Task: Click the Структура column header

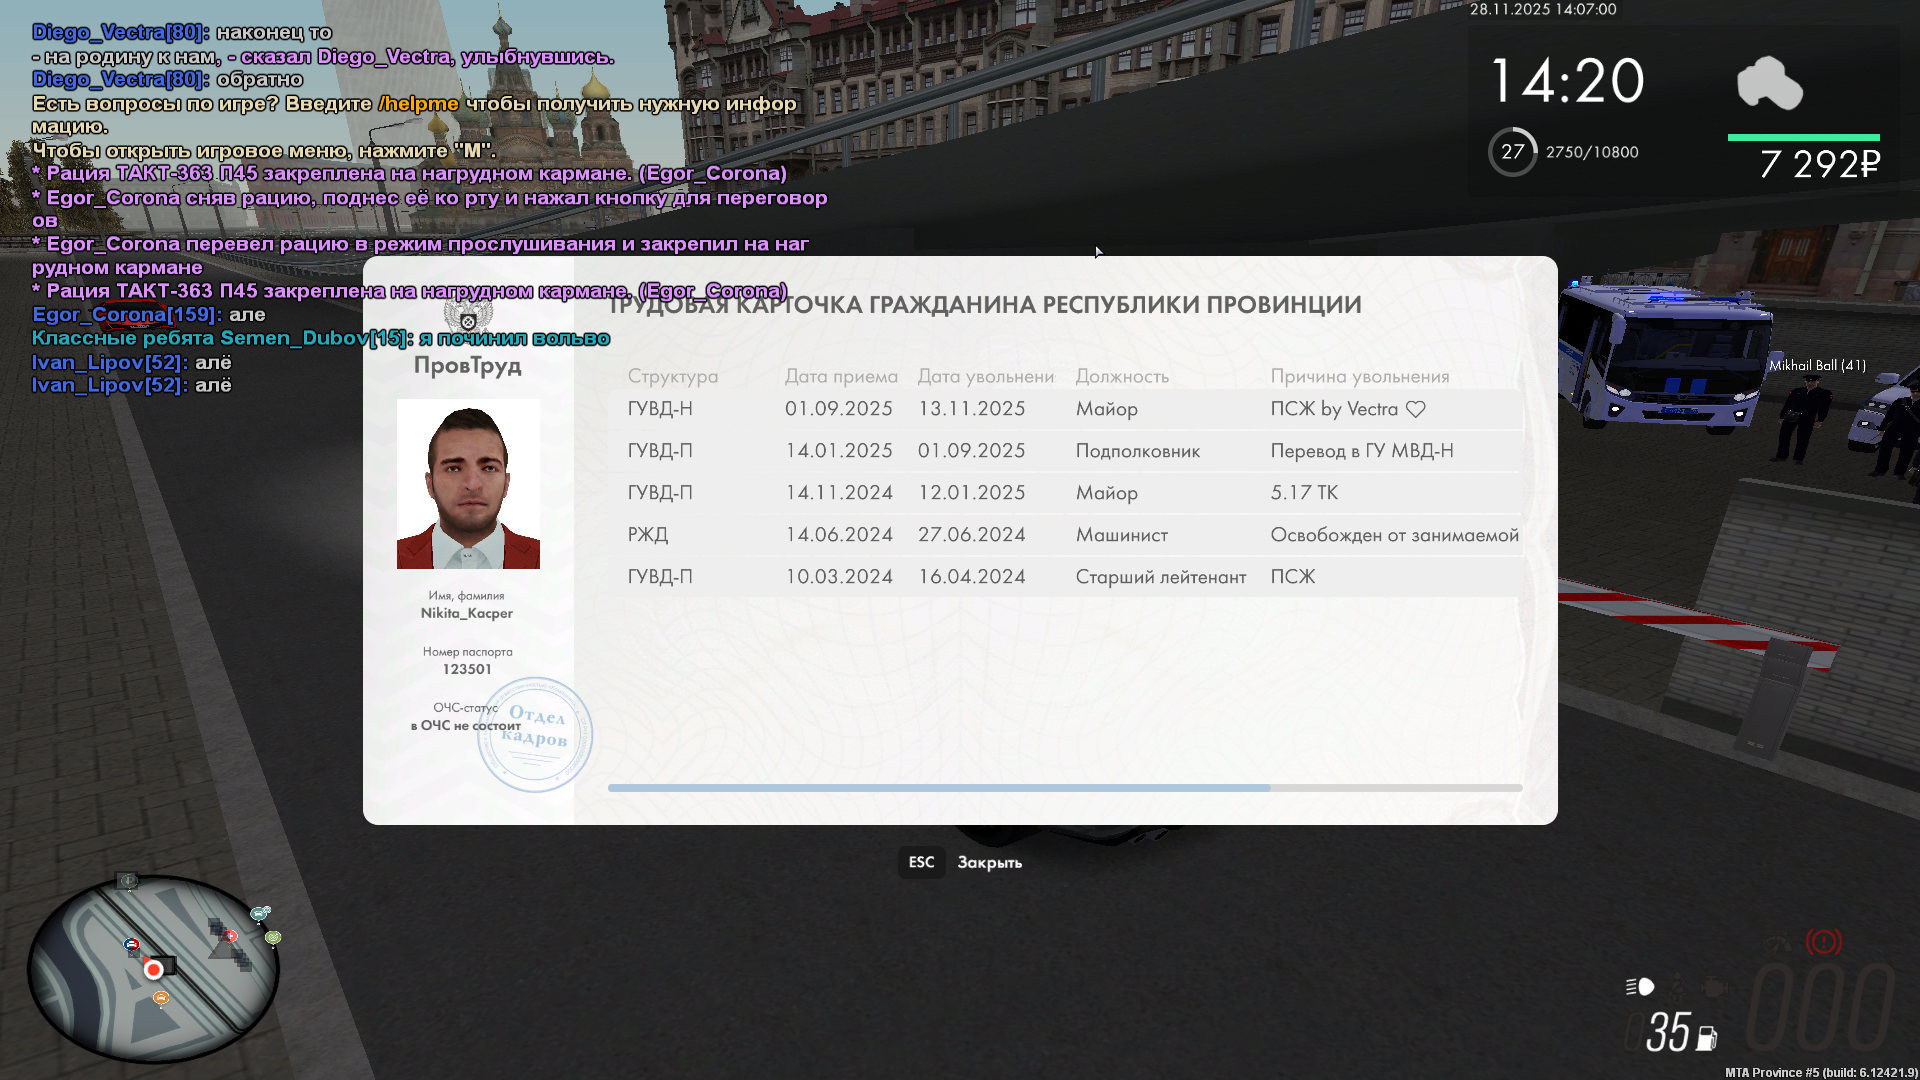Action: (672, 376)
